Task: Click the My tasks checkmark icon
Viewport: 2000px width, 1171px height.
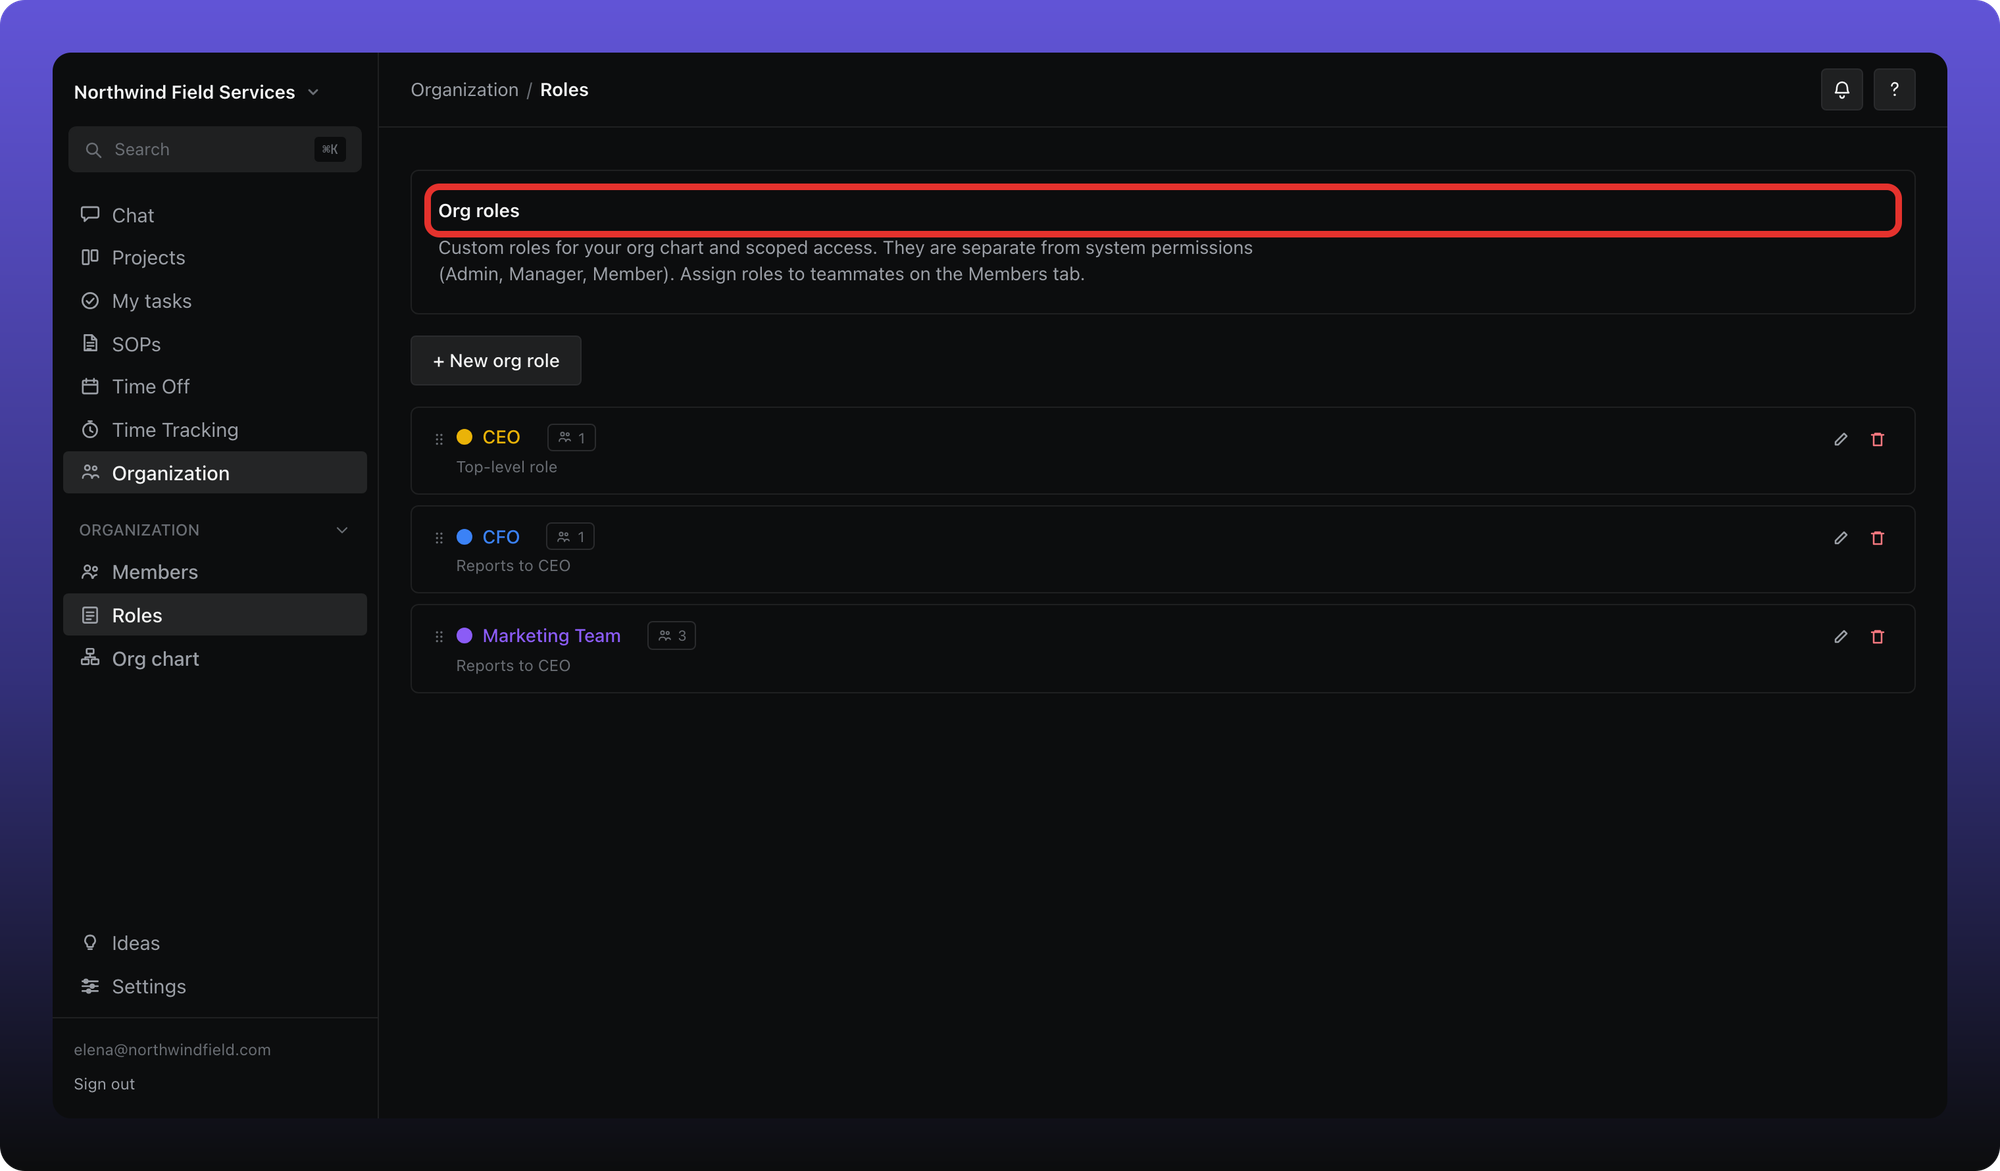Action: pyautogui.click(x=90, y=301)
